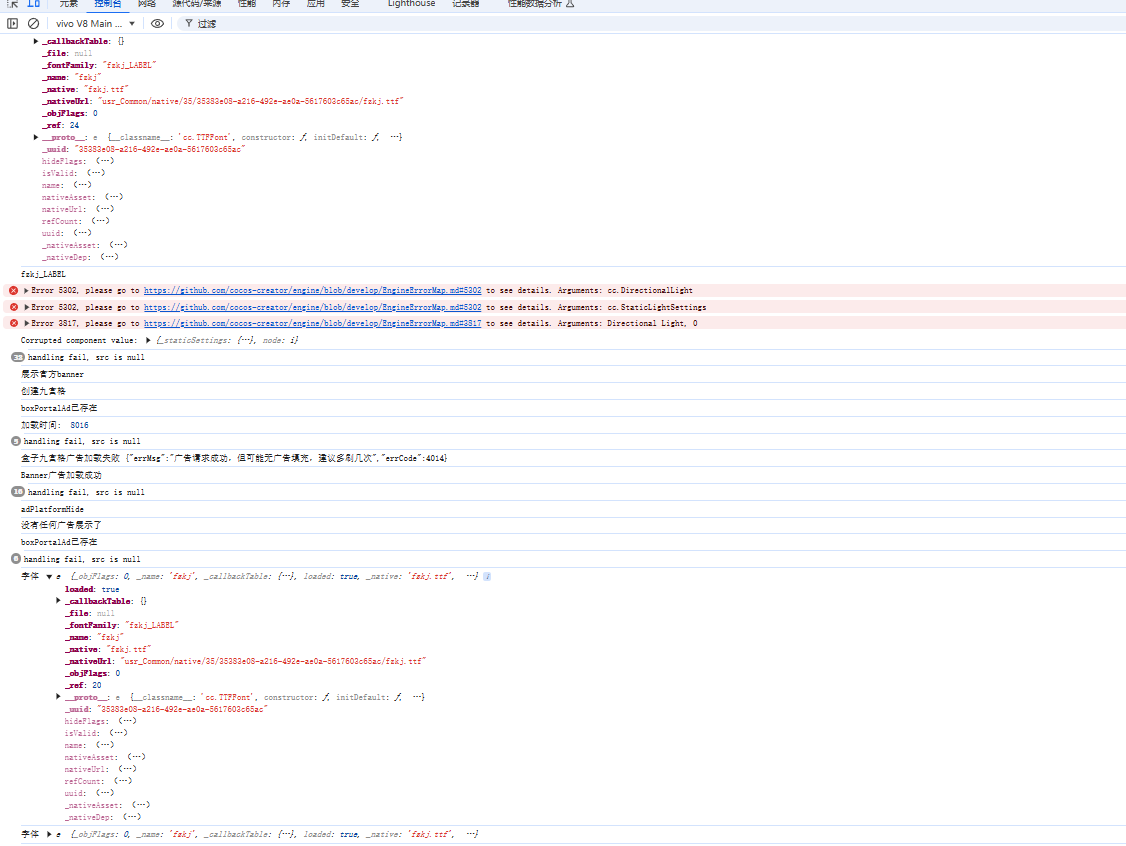This screenshot has width=1126, height=846.
Task: Open the 源代码/来源 tab
Action: point(197,4)
